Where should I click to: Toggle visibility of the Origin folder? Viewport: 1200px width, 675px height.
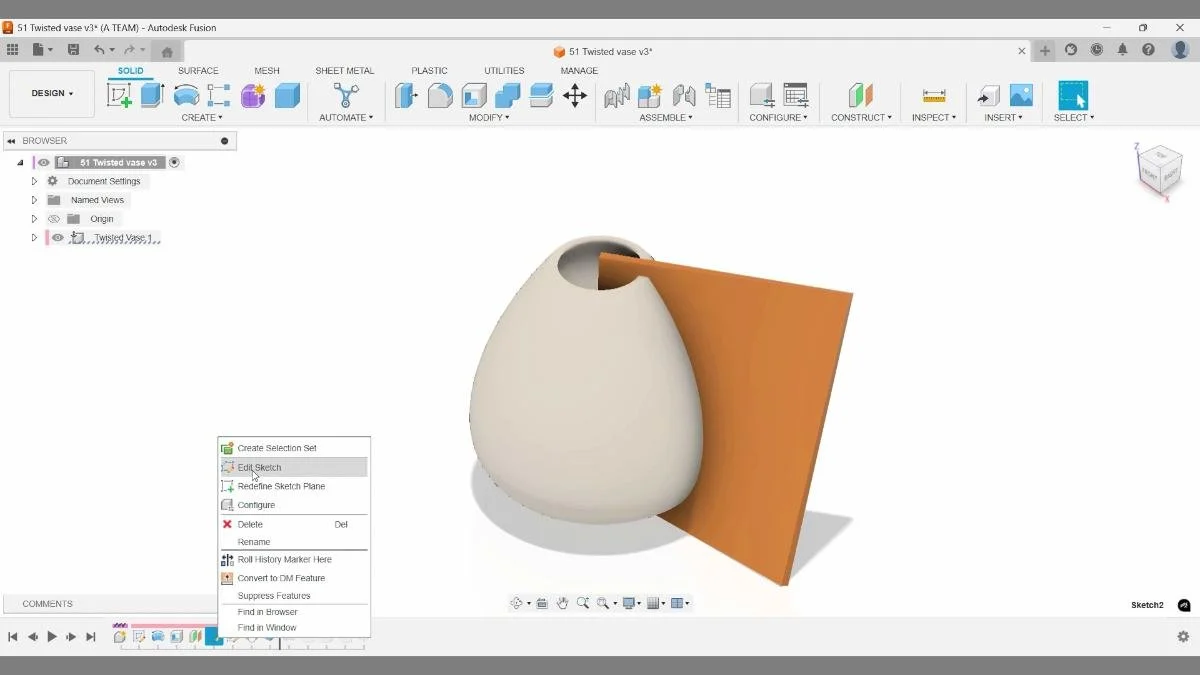(54, 218)
